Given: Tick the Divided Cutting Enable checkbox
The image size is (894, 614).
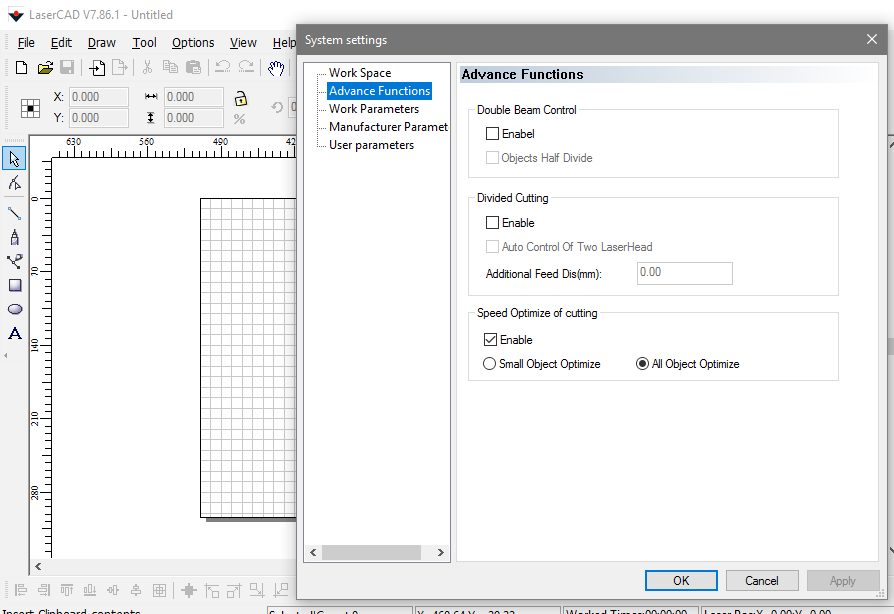Looking at the screenshot, I should pos(492,223).
